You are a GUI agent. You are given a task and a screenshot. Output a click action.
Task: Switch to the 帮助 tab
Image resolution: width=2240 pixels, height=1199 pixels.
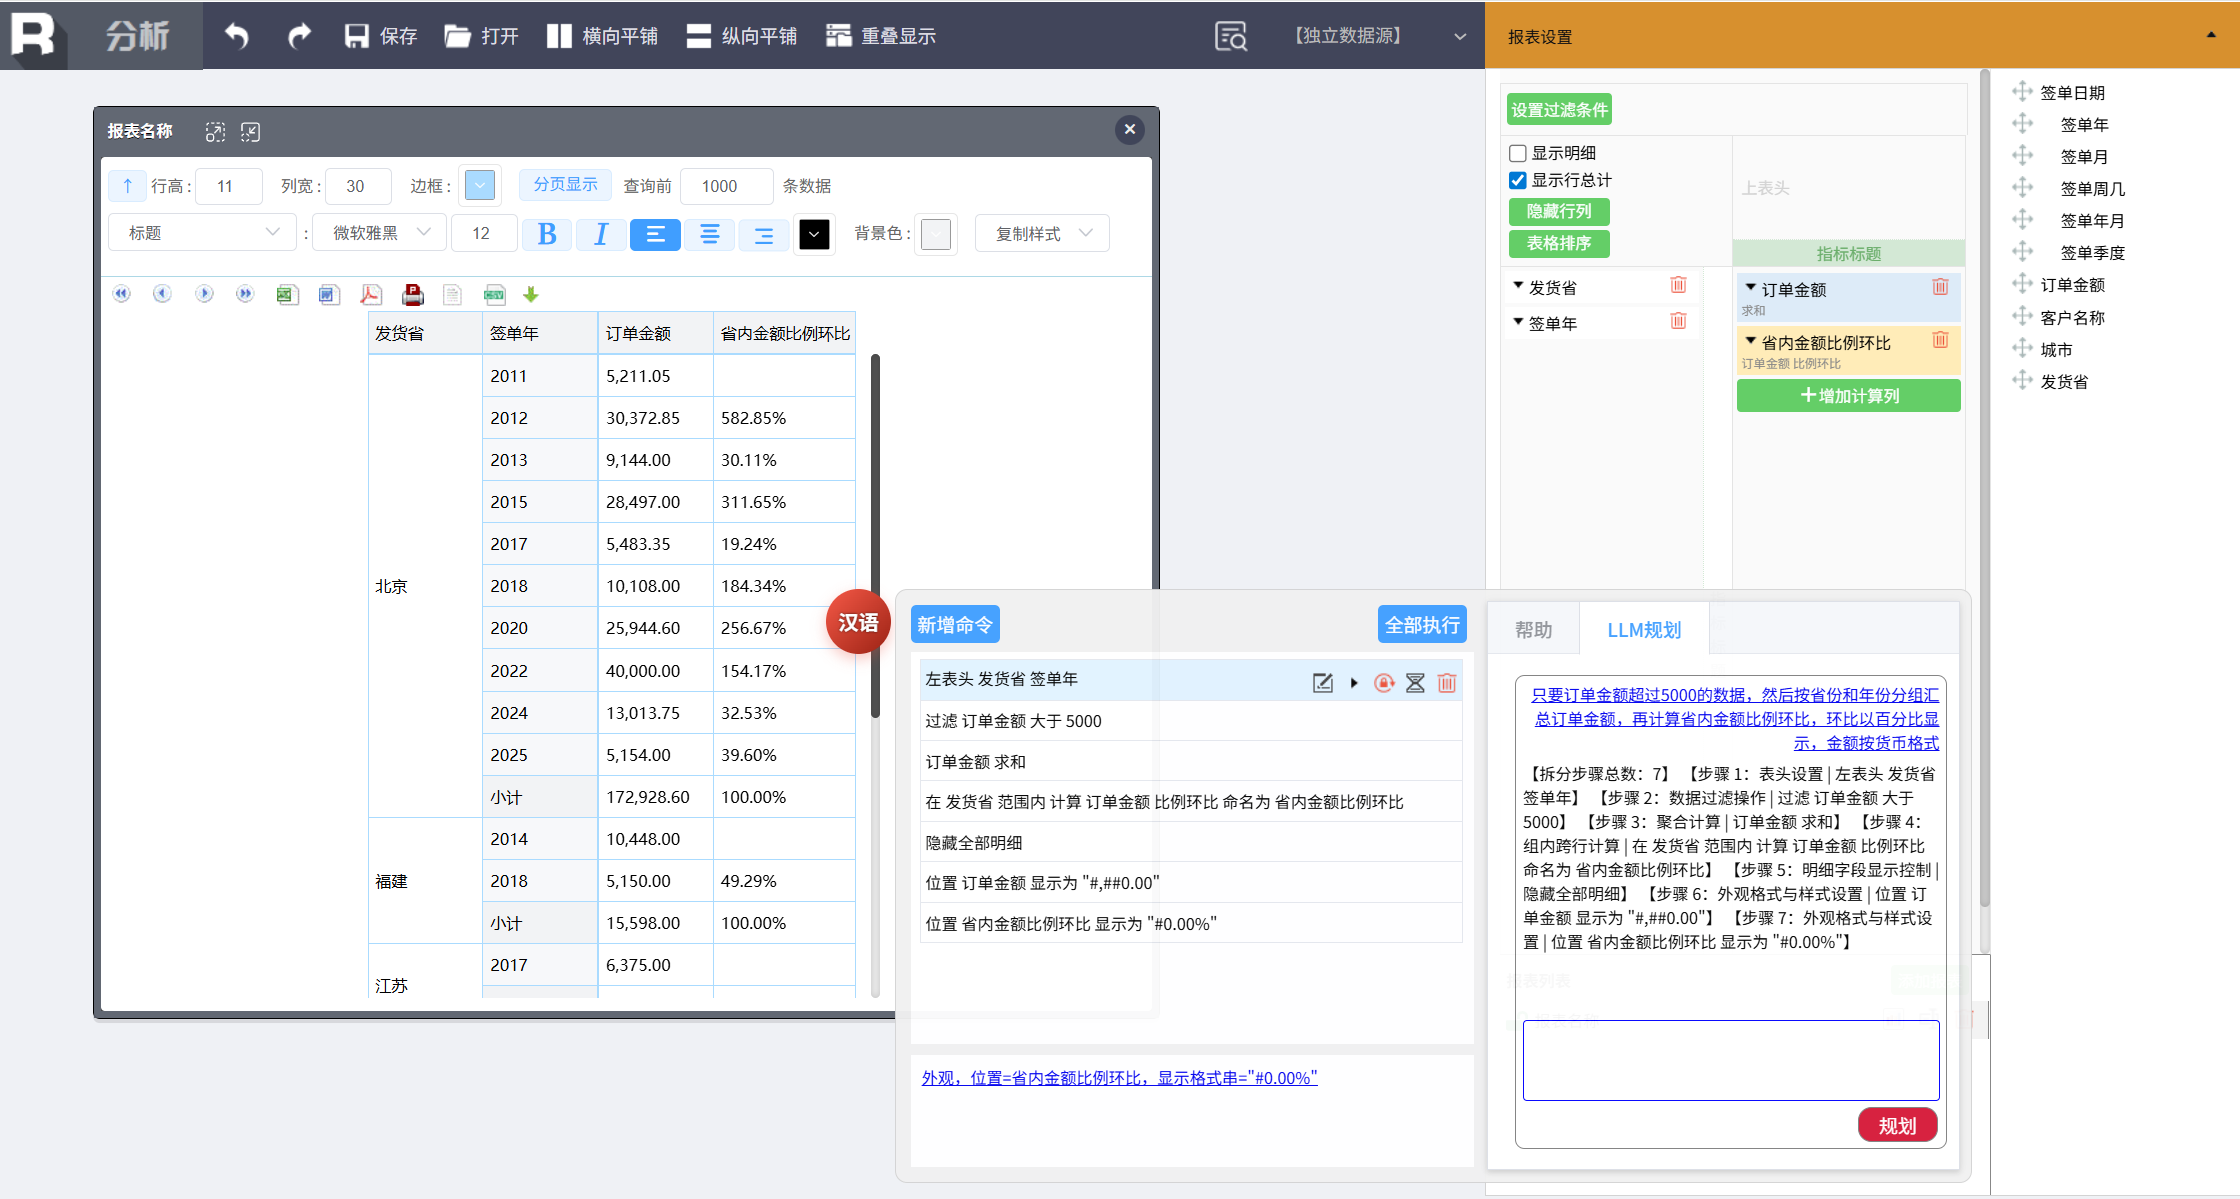(x=1533, y=630)
